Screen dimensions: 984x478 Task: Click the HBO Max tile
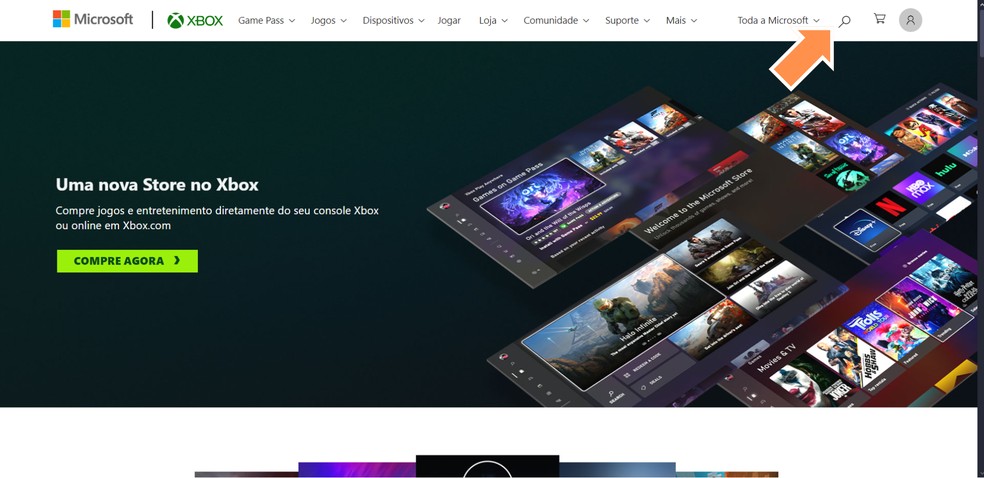tap(918, 187)
